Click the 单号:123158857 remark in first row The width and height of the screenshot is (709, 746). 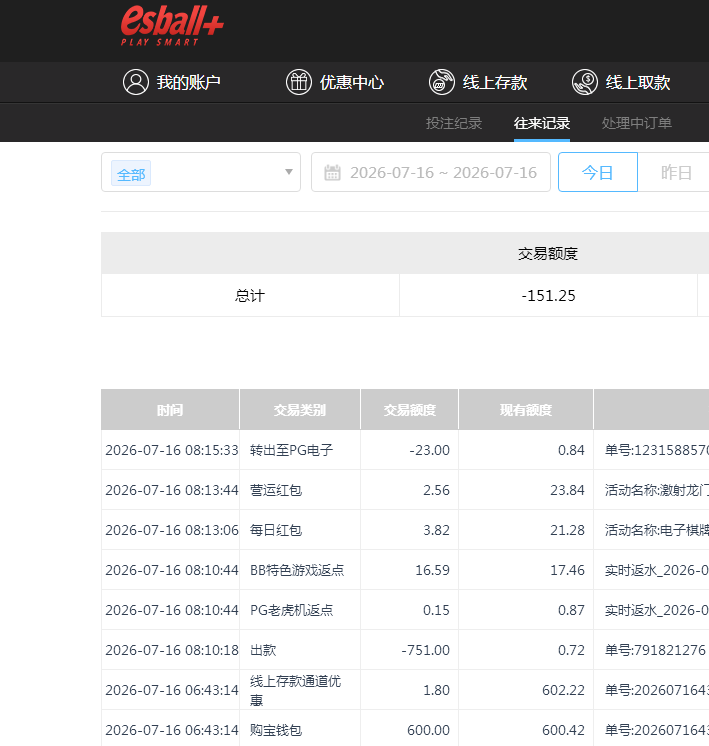tap(657, 450)
